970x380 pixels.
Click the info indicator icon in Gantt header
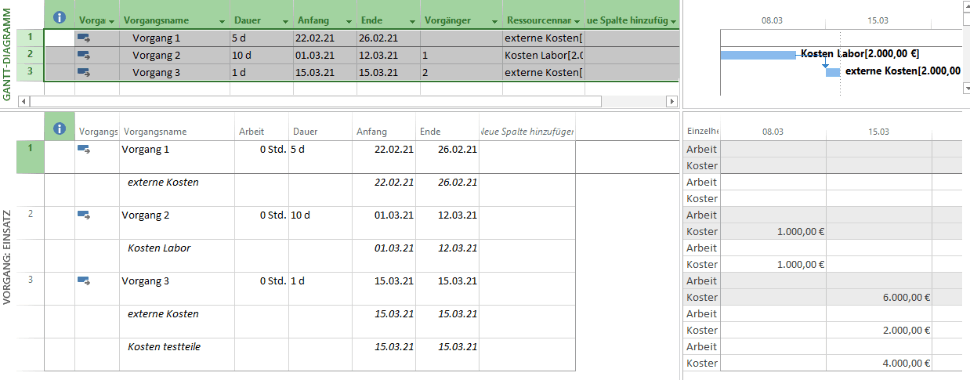[59, 18]
